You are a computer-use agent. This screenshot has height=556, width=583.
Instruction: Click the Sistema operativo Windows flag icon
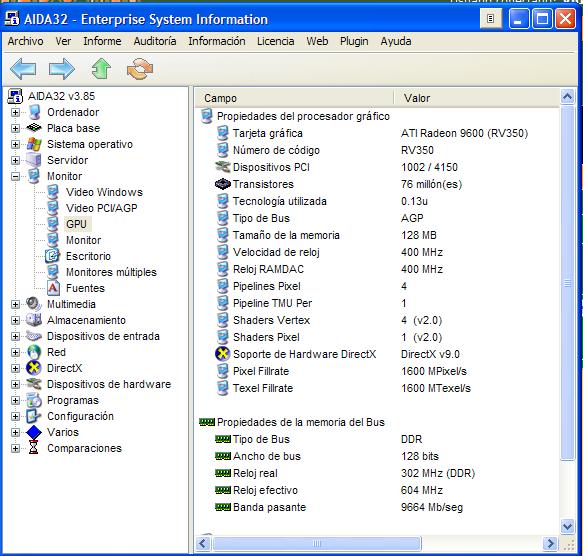34,144
